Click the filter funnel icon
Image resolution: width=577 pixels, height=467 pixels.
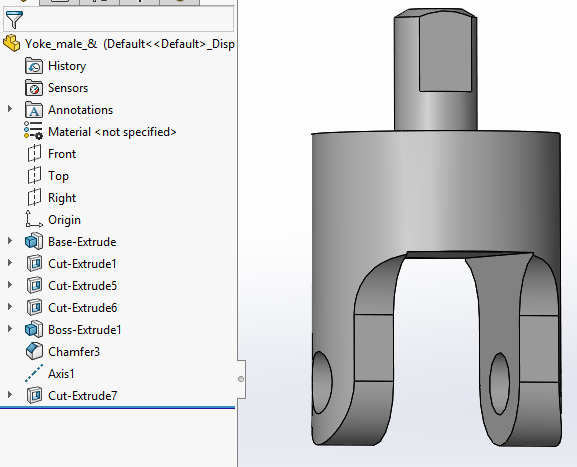pyautogui.click(x=14, y=20)
